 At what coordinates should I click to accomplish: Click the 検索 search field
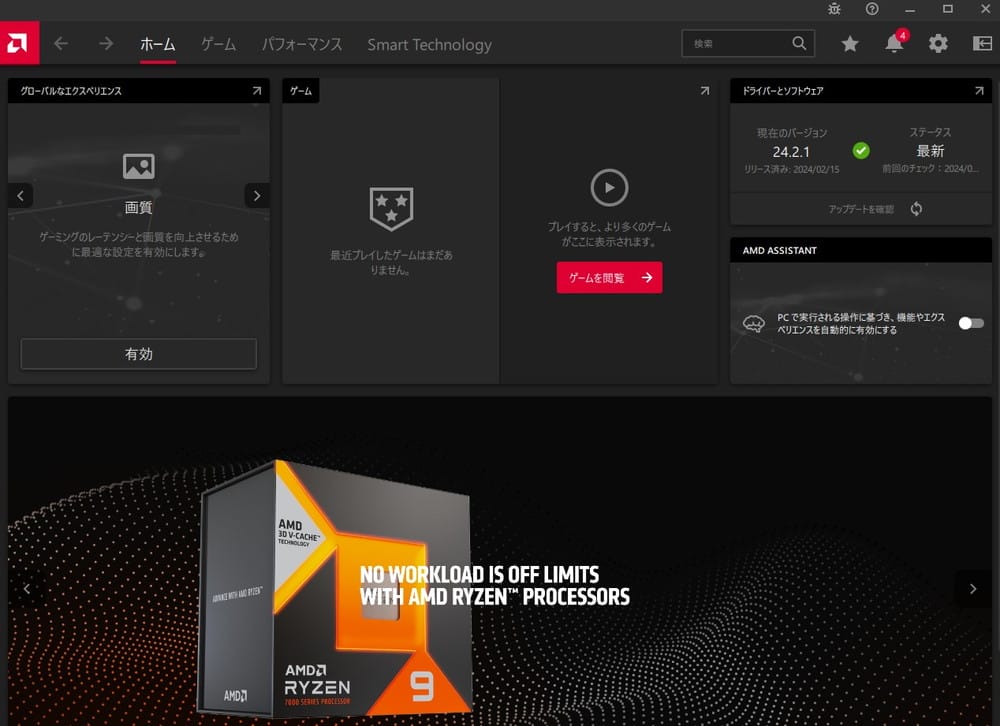(738, 44)
